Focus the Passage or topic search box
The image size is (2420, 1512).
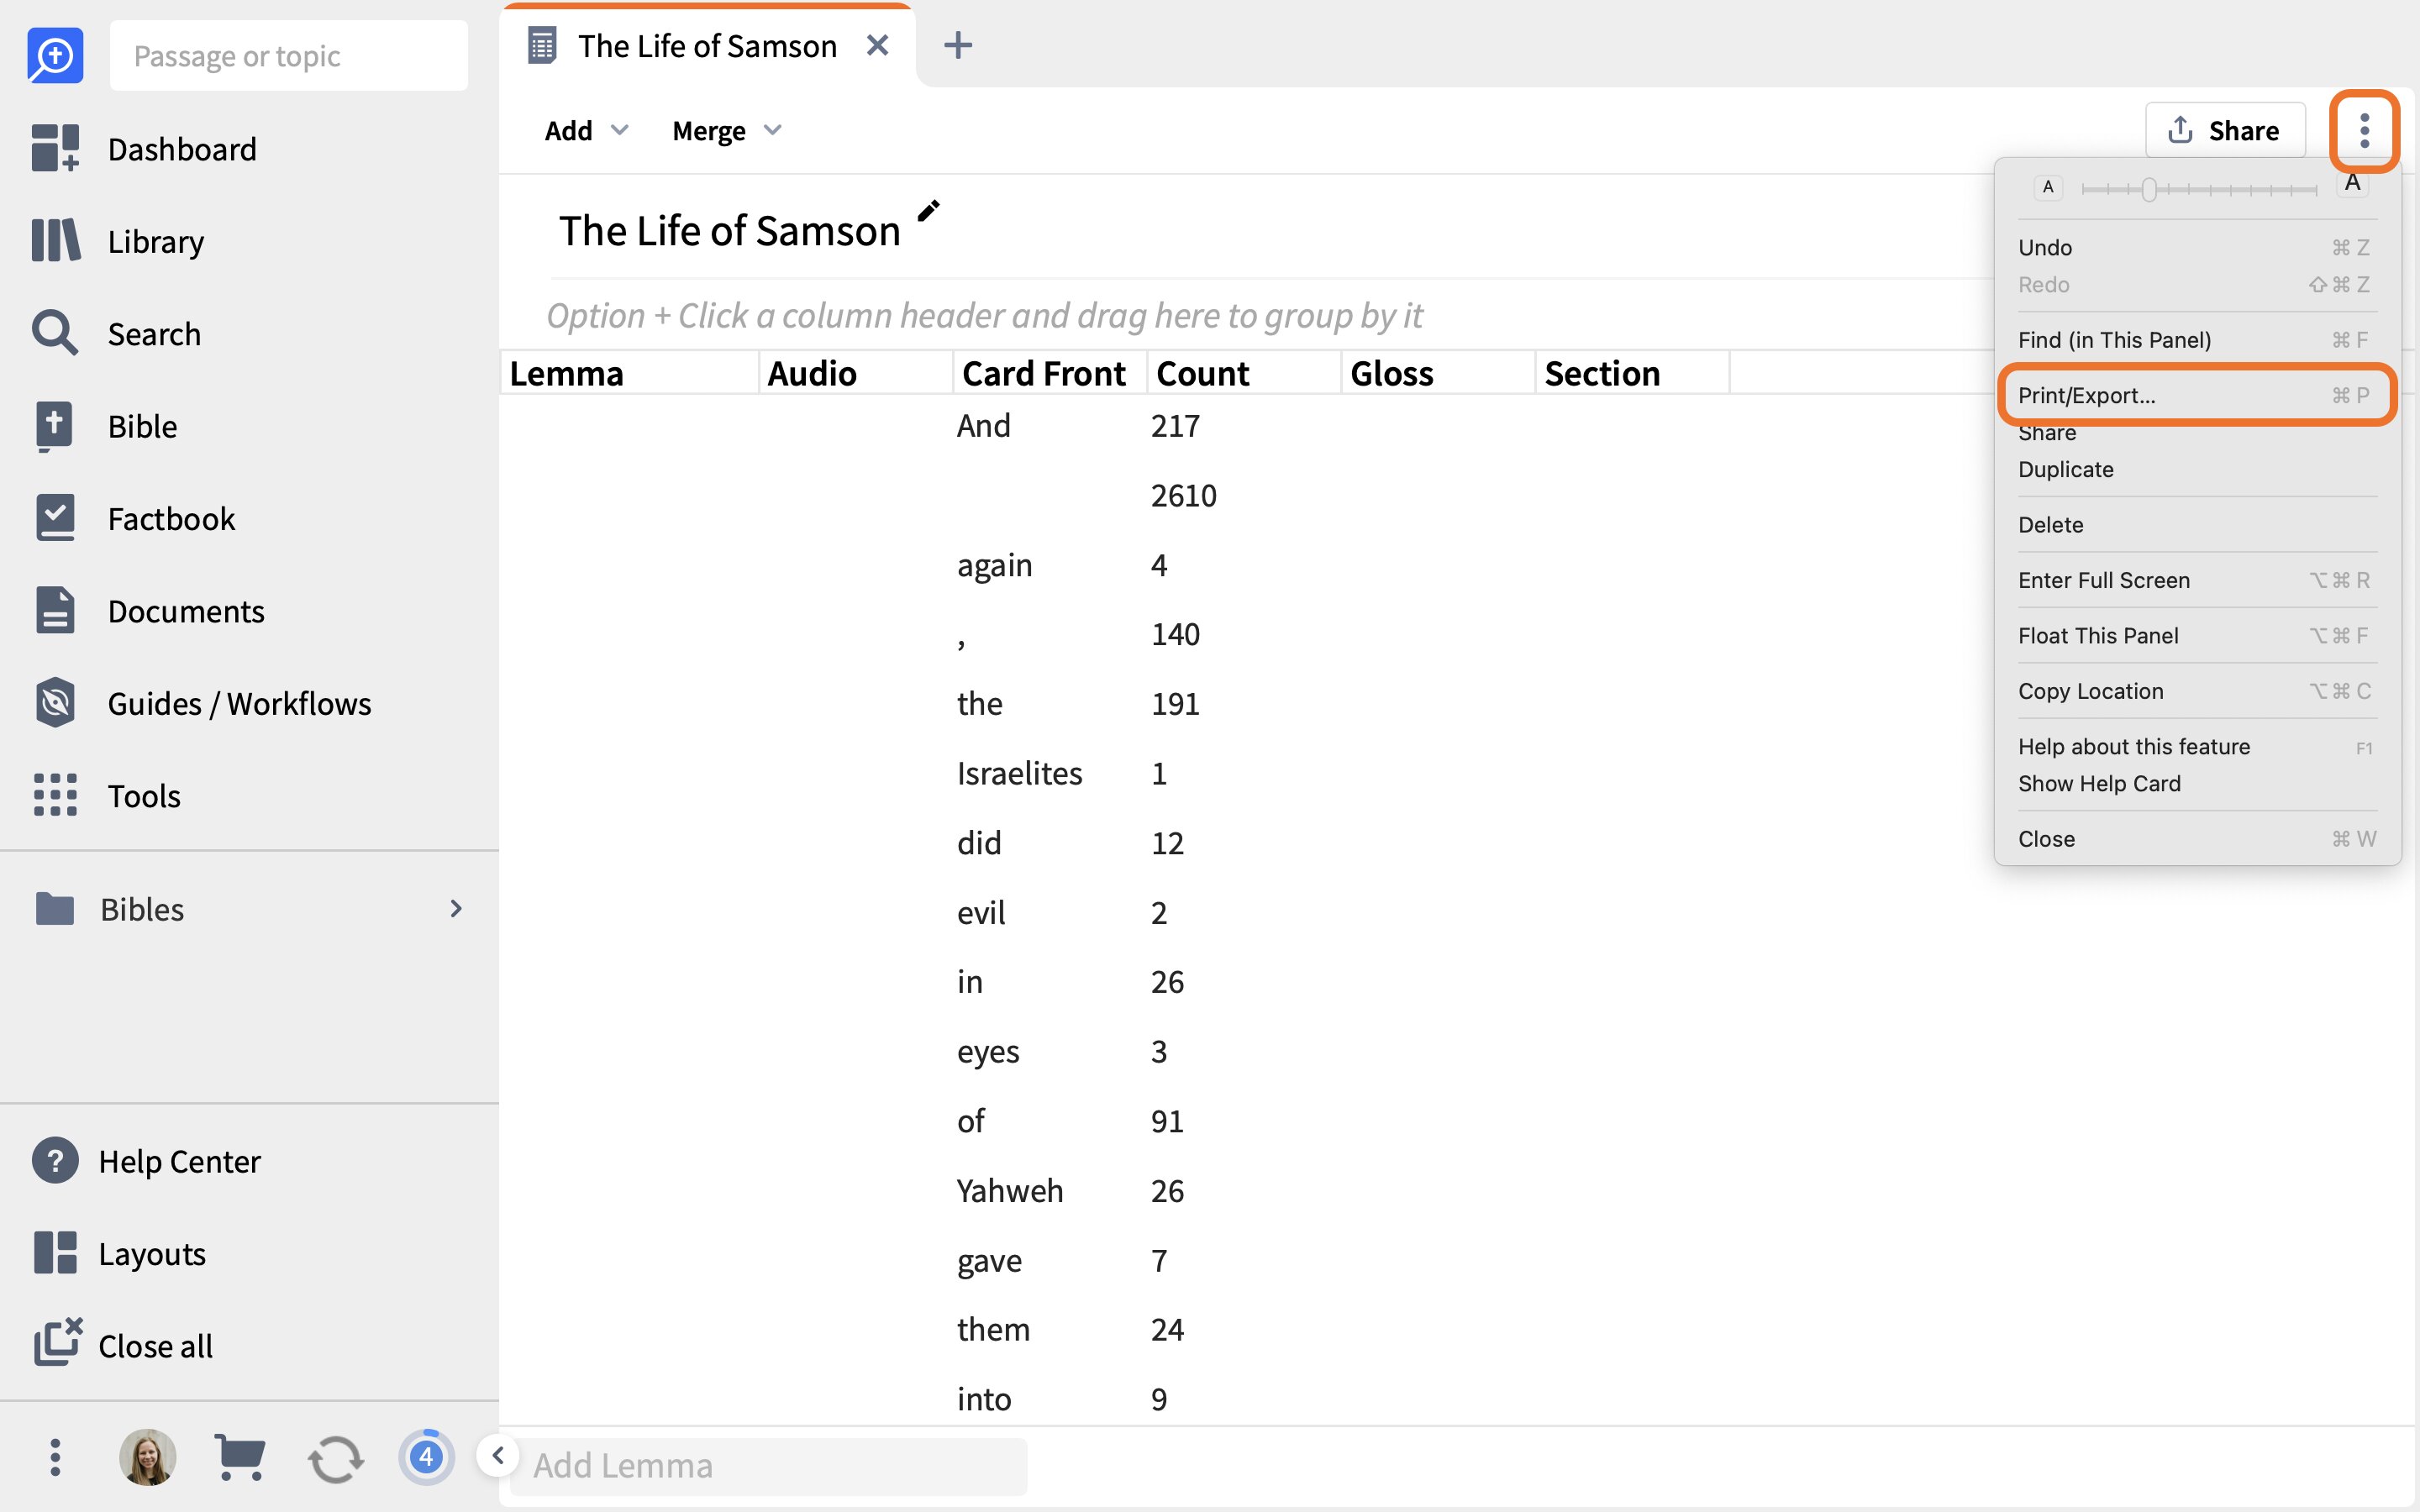[288, 55]
